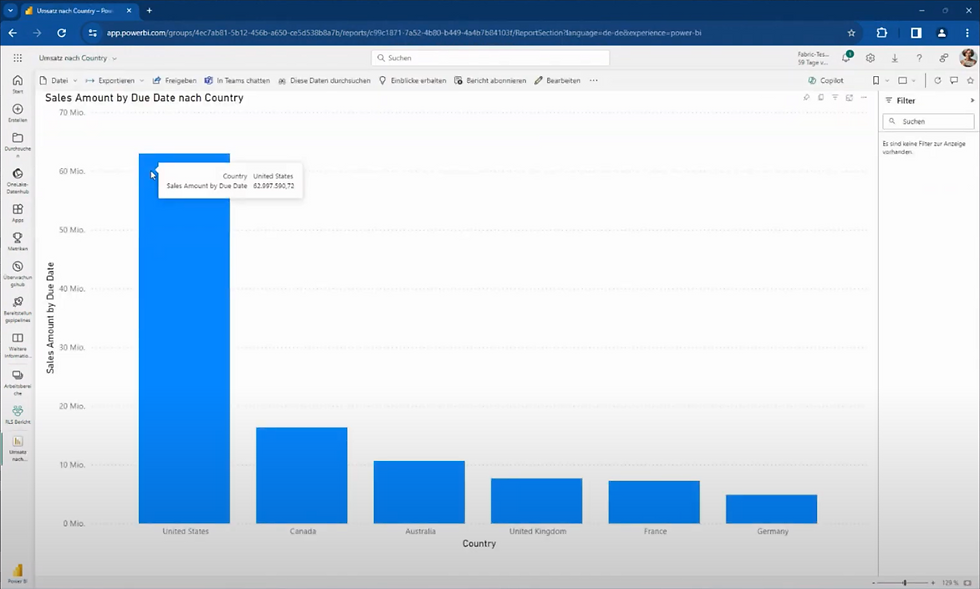This screenshot has width=980, height=589.
Task: Click the share link icon in header
Action: point(943,58)
